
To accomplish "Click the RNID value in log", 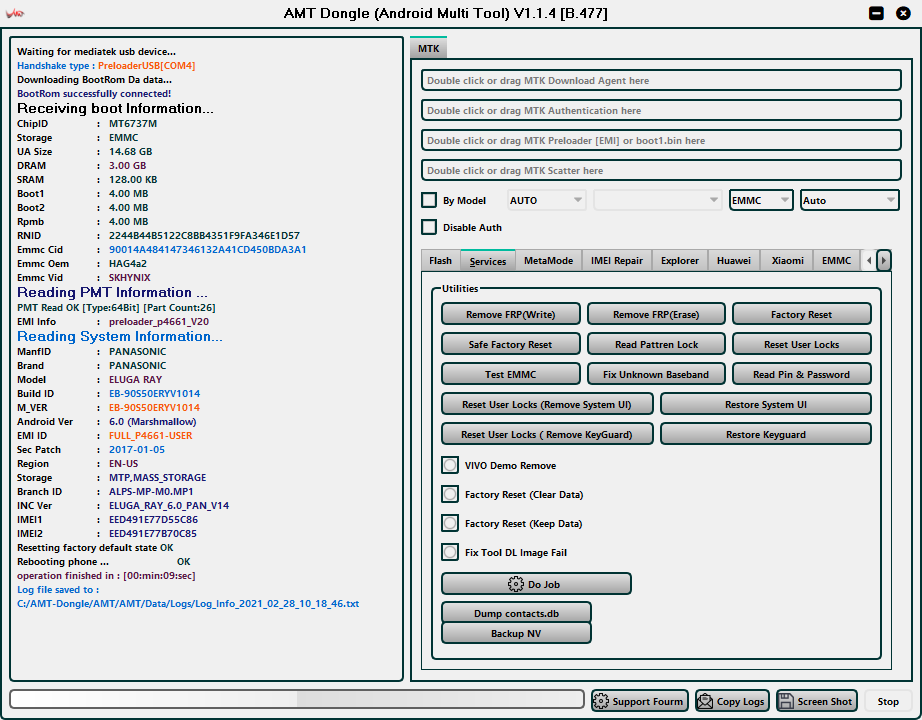I will click(204, 235).
